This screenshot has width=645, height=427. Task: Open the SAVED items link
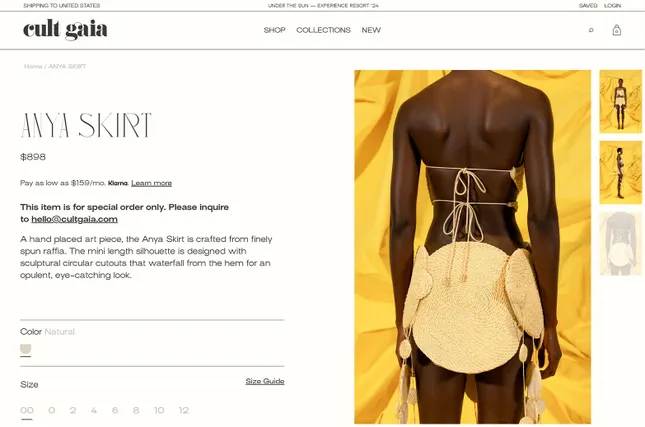pos(588,5)
